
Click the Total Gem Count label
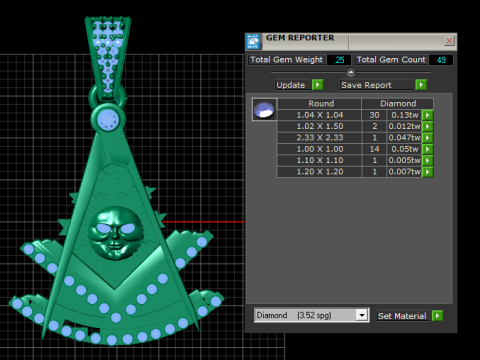pyautogui.click(x=391, y=60)
